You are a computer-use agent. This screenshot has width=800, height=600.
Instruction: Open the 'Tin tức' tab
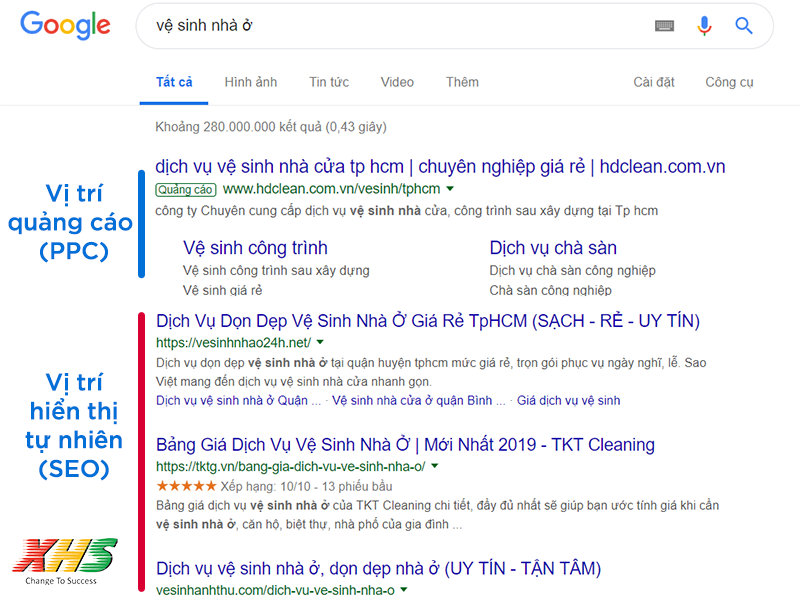point(329,82)
